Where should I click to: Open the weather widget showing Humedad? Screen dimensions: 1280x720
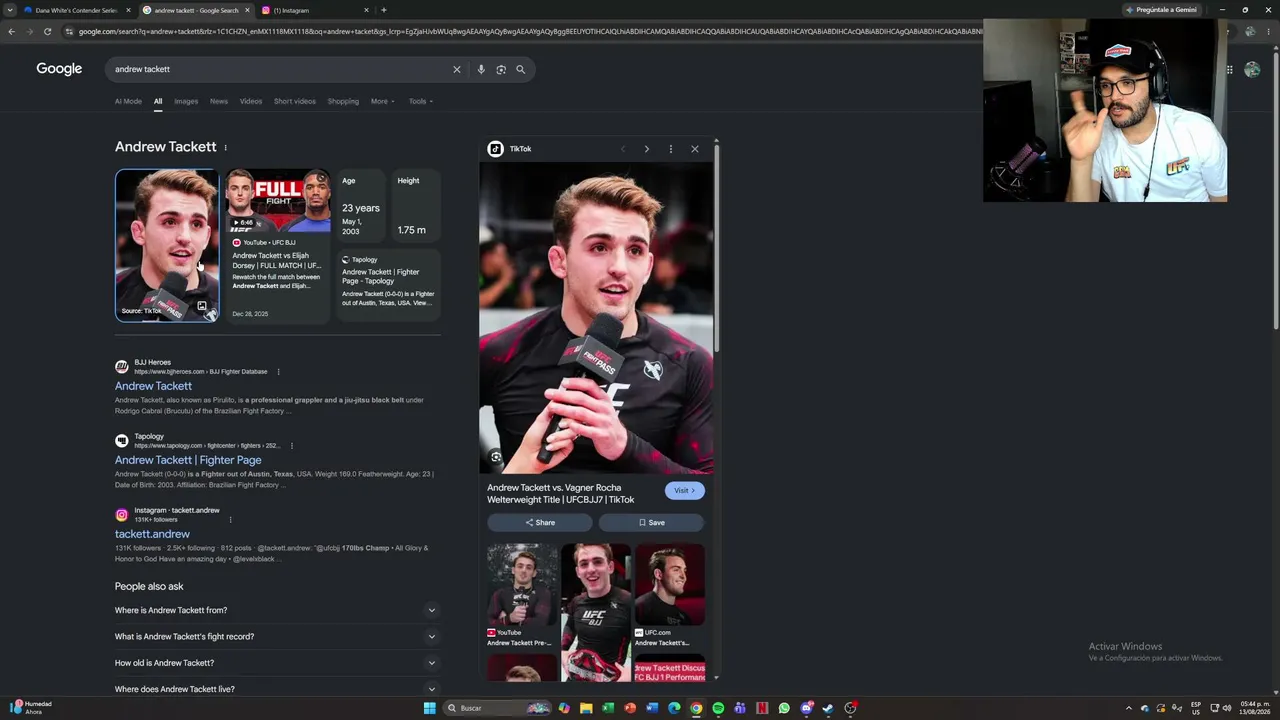point(32,708)
